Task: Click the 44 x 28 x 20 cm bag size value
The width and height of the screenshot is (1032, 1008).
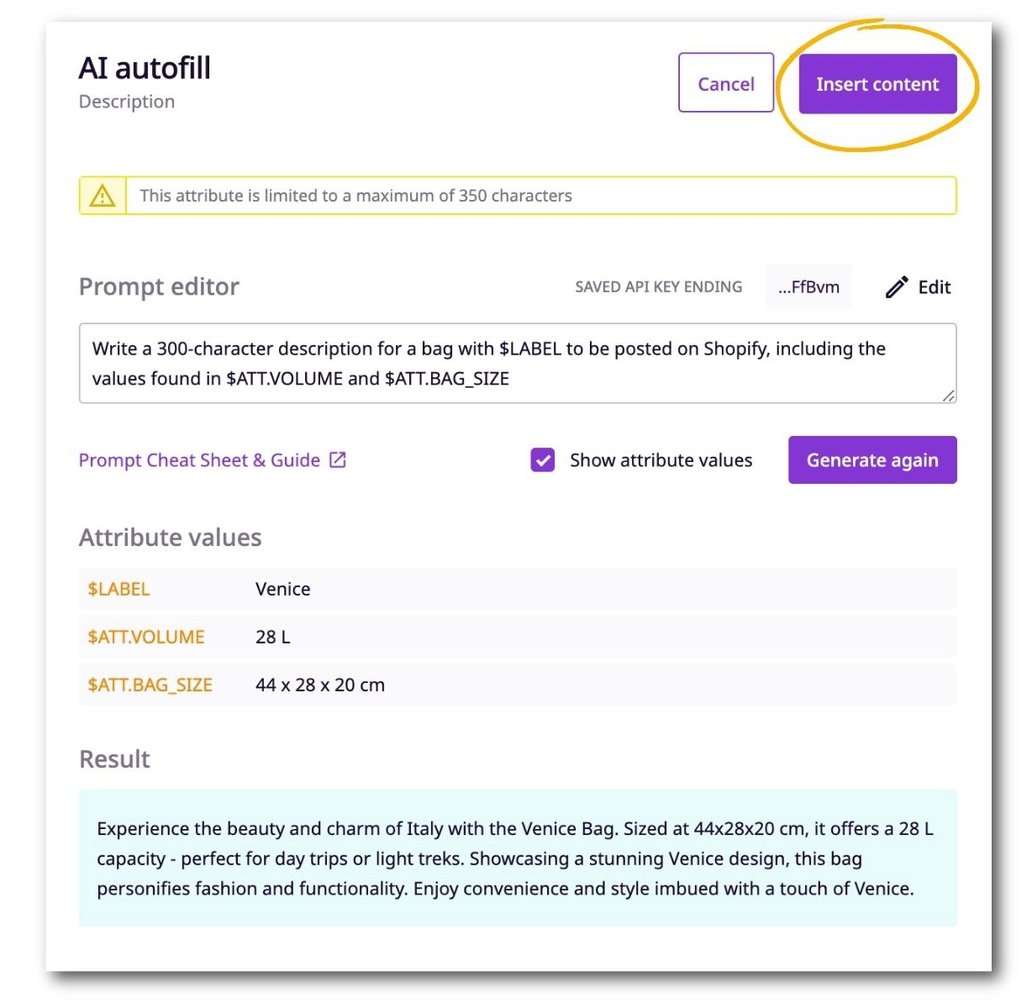Action: tap(319, 685)
